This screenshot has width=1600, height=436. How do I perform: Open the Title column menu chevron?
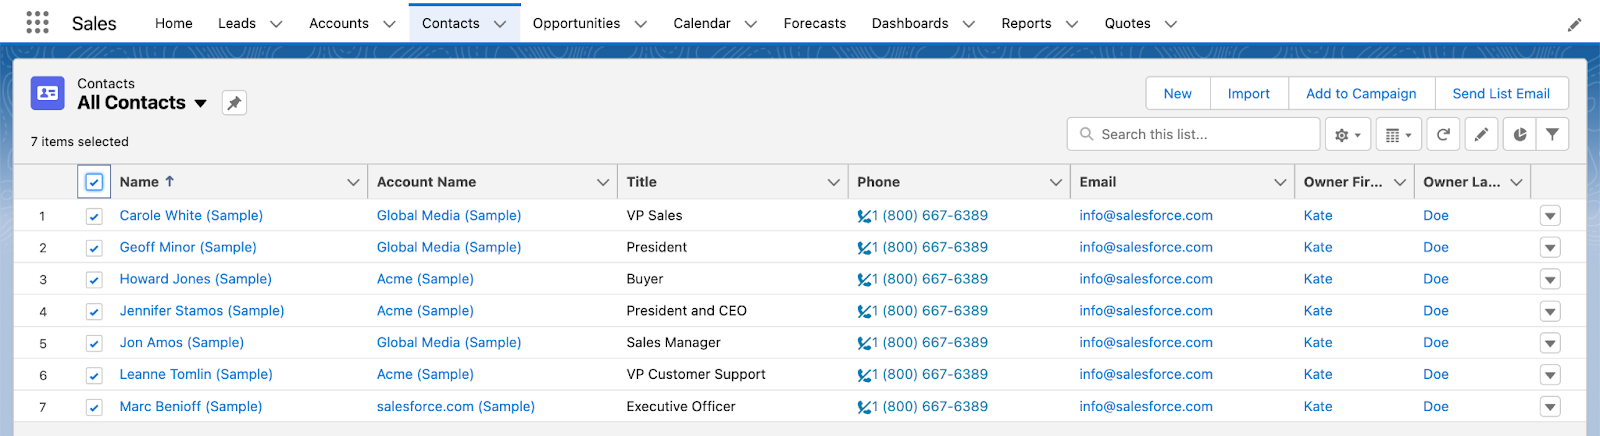pyautogui.click(x=833, y=182)
